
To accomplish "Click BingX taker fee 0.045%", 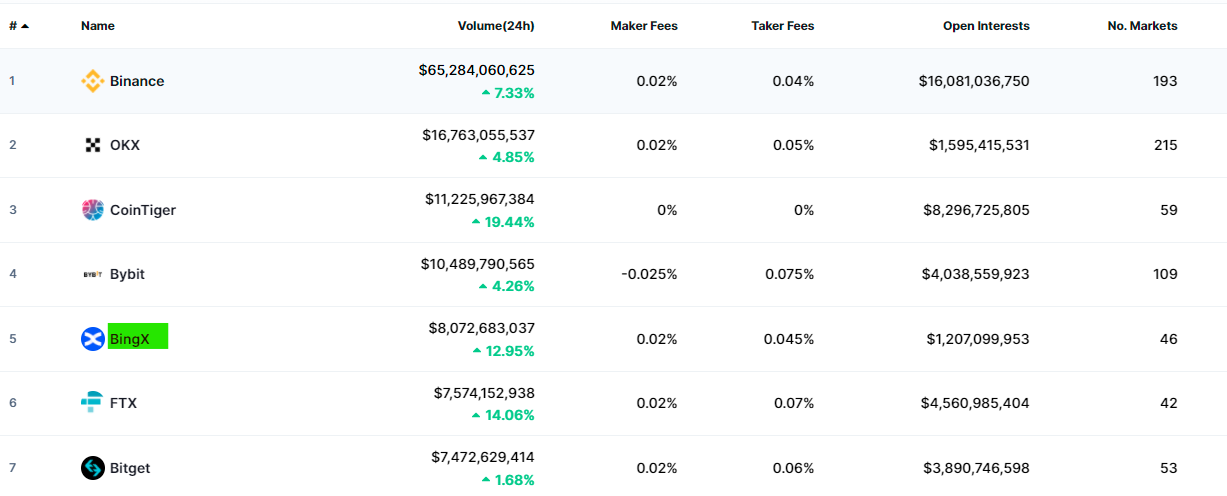I will (x=790, y=339).
